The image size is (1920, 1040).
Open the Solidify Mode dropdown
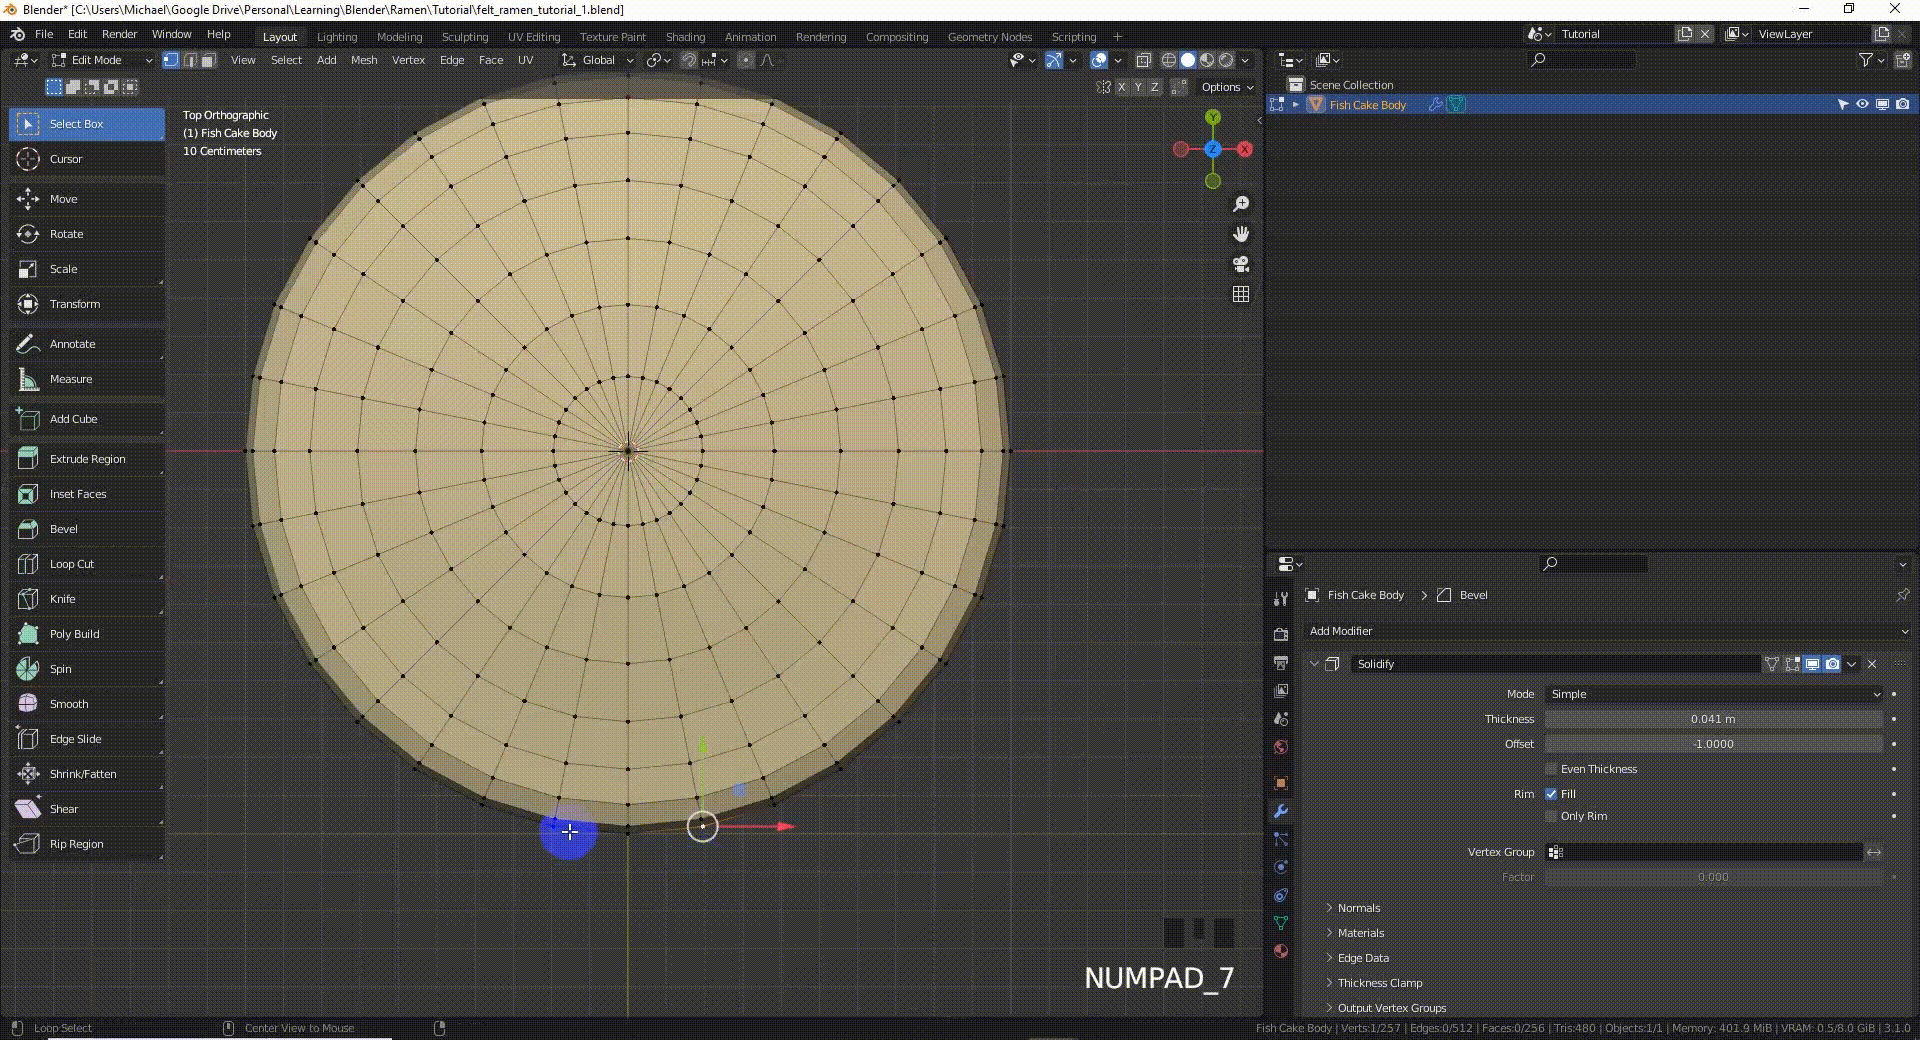1714,694
